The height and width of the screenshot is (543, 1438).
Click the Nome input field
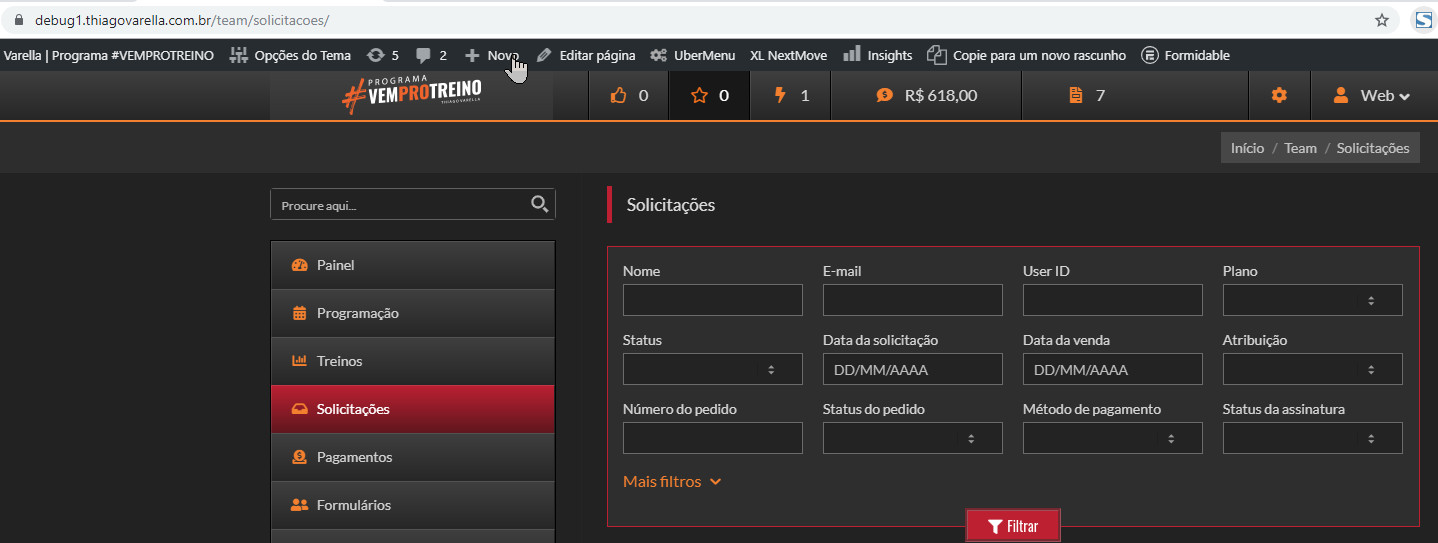[712, 300]
